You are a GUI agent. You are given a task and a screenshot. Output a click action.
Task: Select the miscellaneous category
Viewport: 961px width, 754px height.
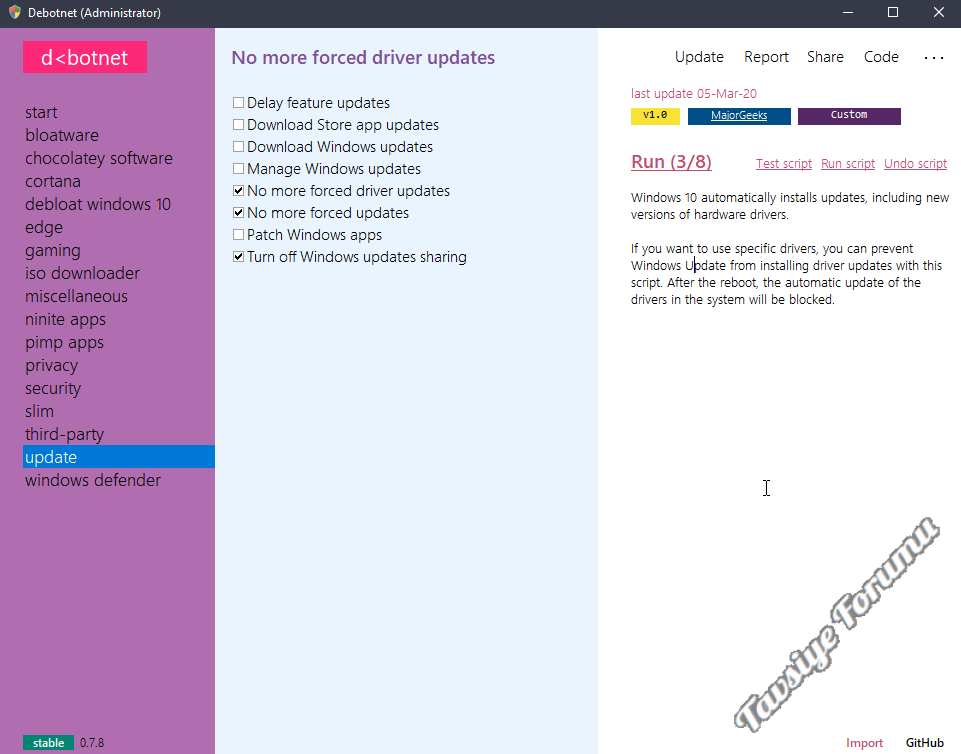[x=77, y=296]
